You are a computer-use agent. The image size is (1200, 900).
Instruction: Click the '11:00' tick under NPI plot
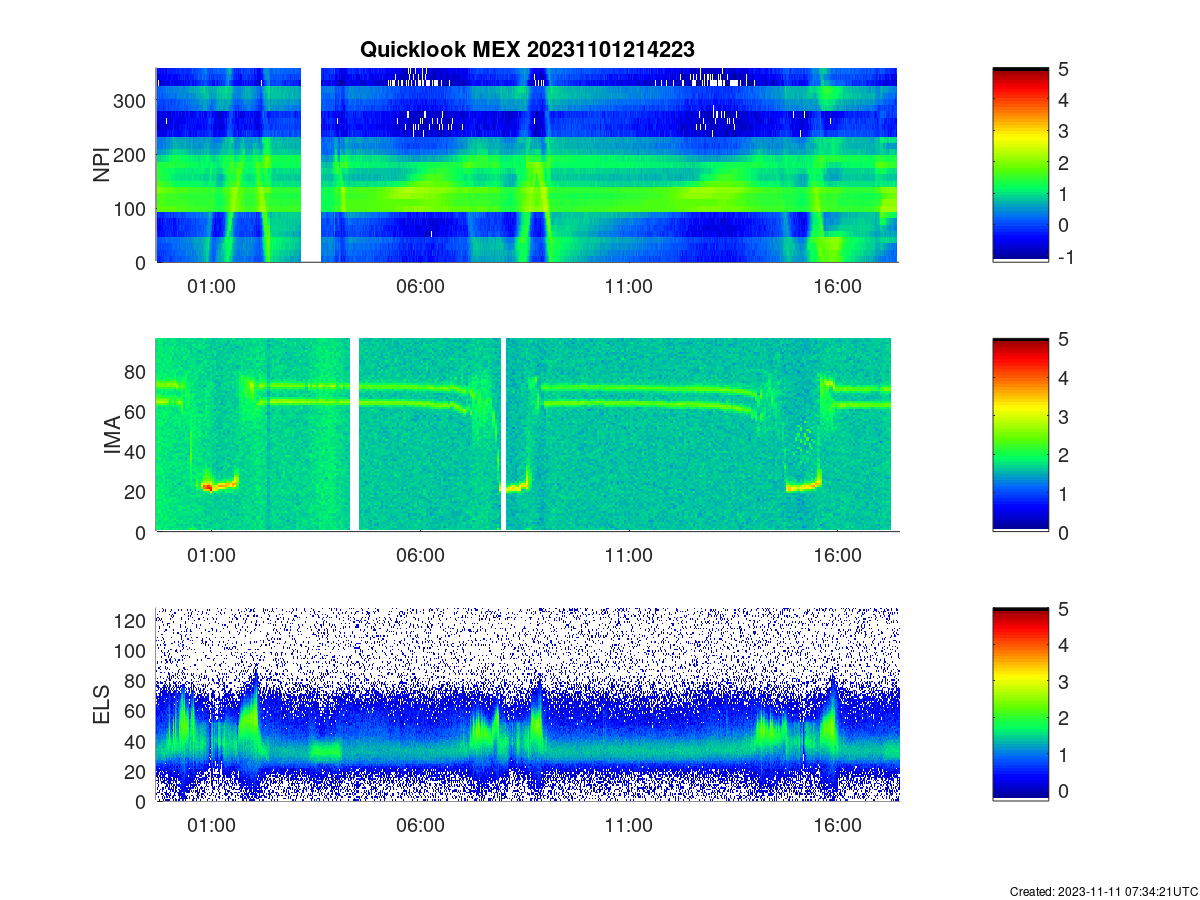(629, 286)
